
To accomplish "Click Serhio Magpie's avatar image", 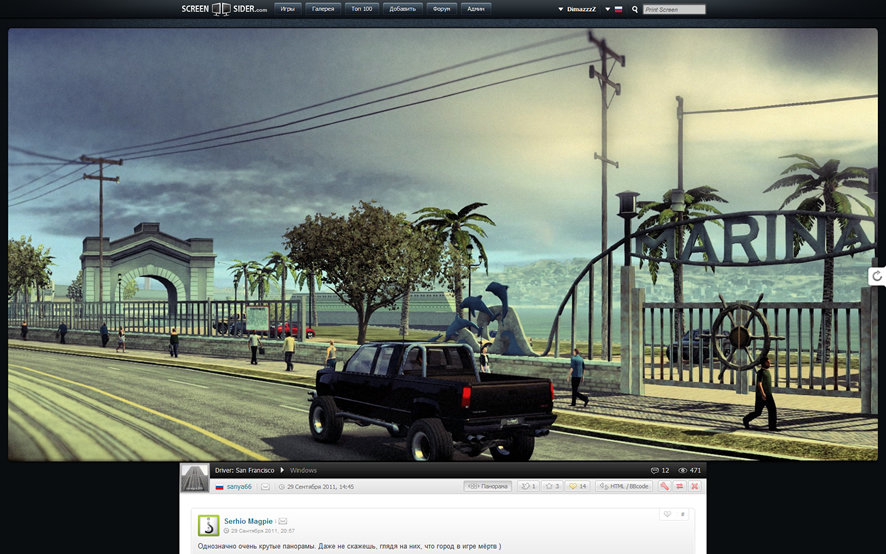I will [209, 526].
